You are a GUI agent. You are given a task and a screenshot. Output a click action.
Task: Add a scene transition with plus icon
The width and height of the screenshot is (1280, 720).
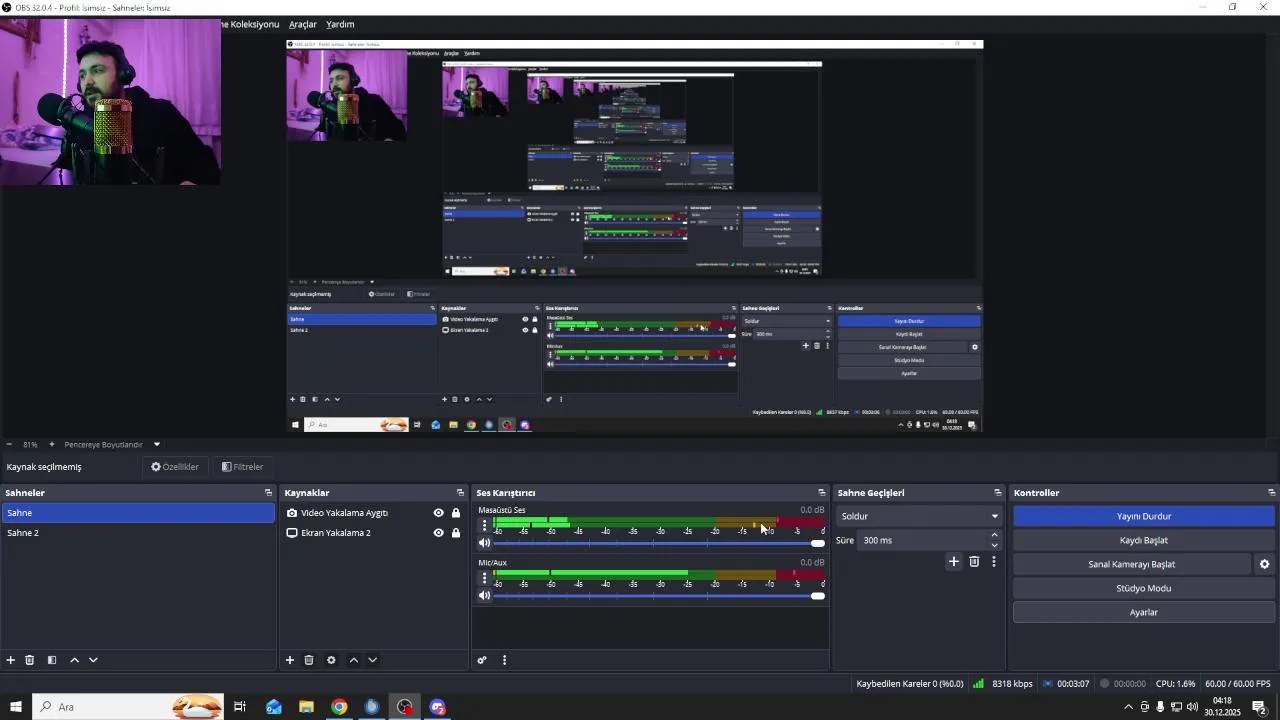click(954, 562)
